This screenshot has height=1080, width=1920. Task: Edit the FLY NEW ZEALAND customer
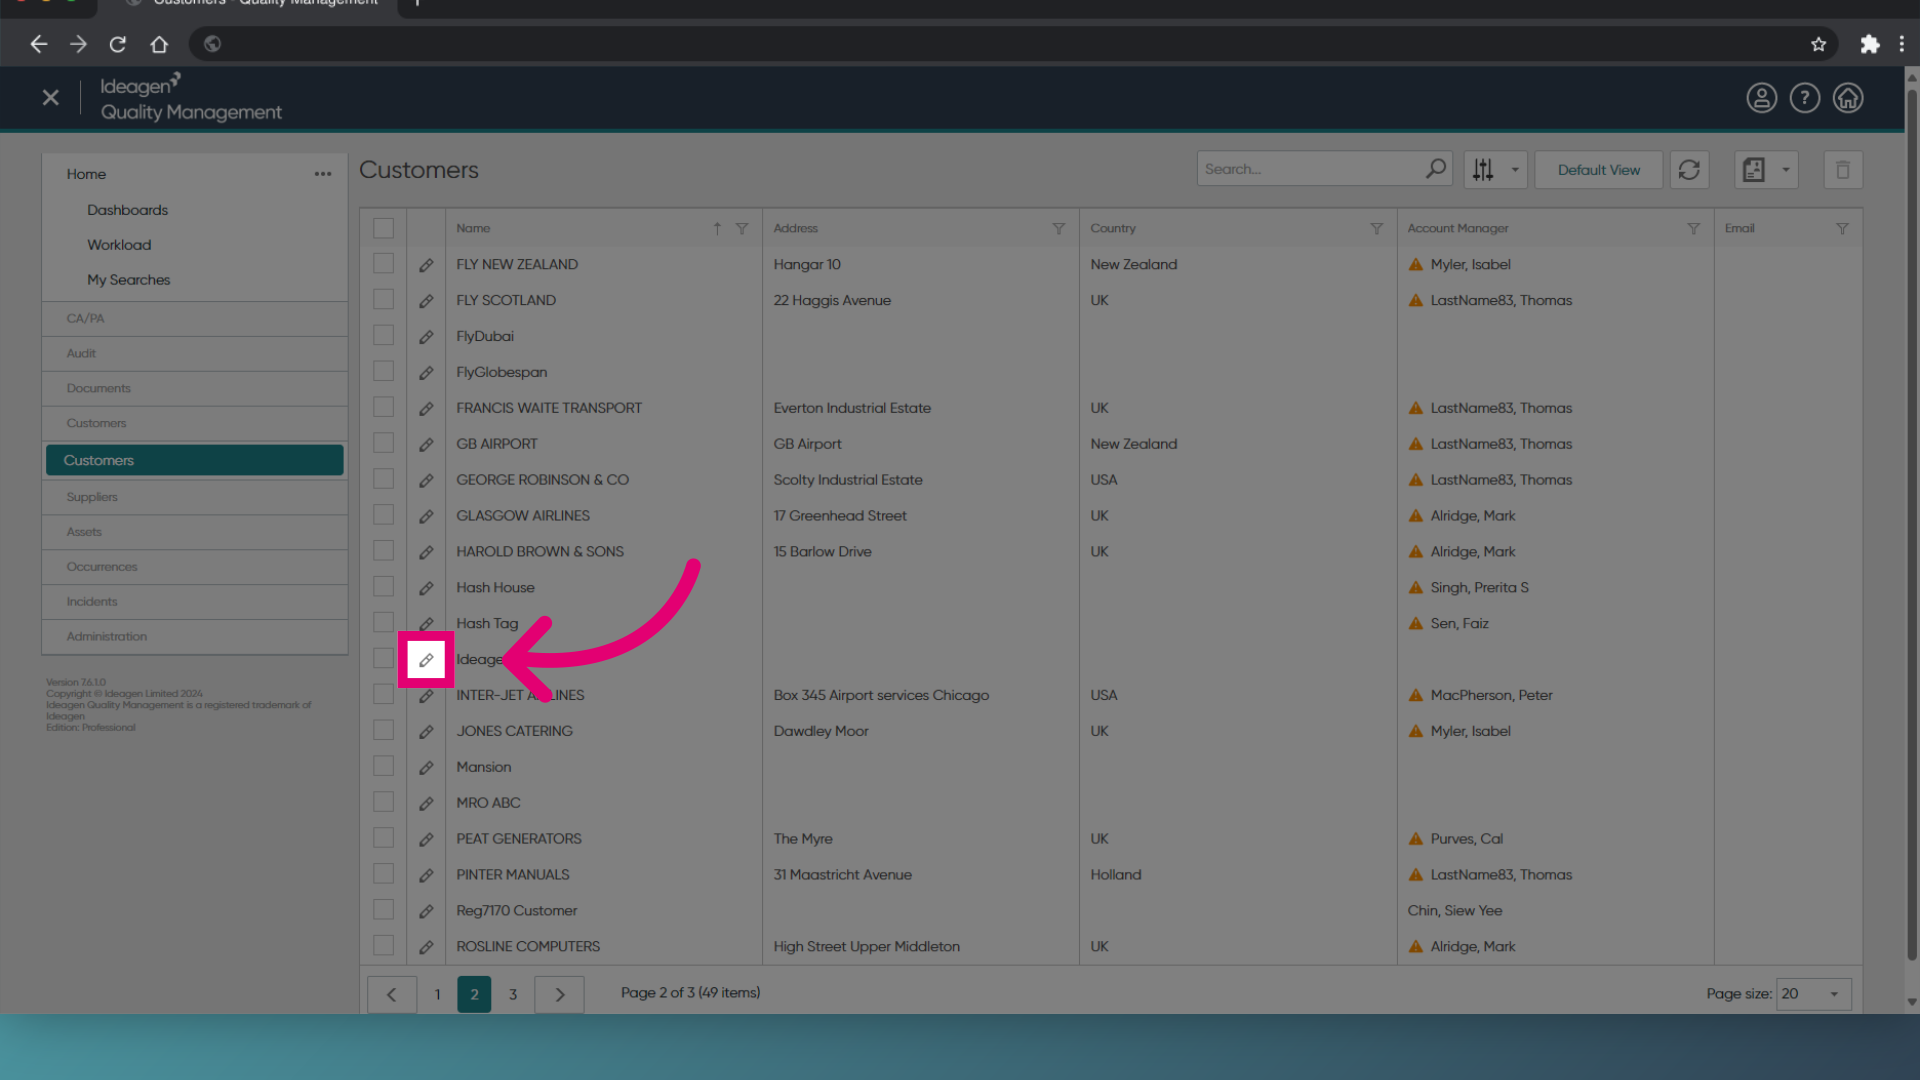pos(426,265)
